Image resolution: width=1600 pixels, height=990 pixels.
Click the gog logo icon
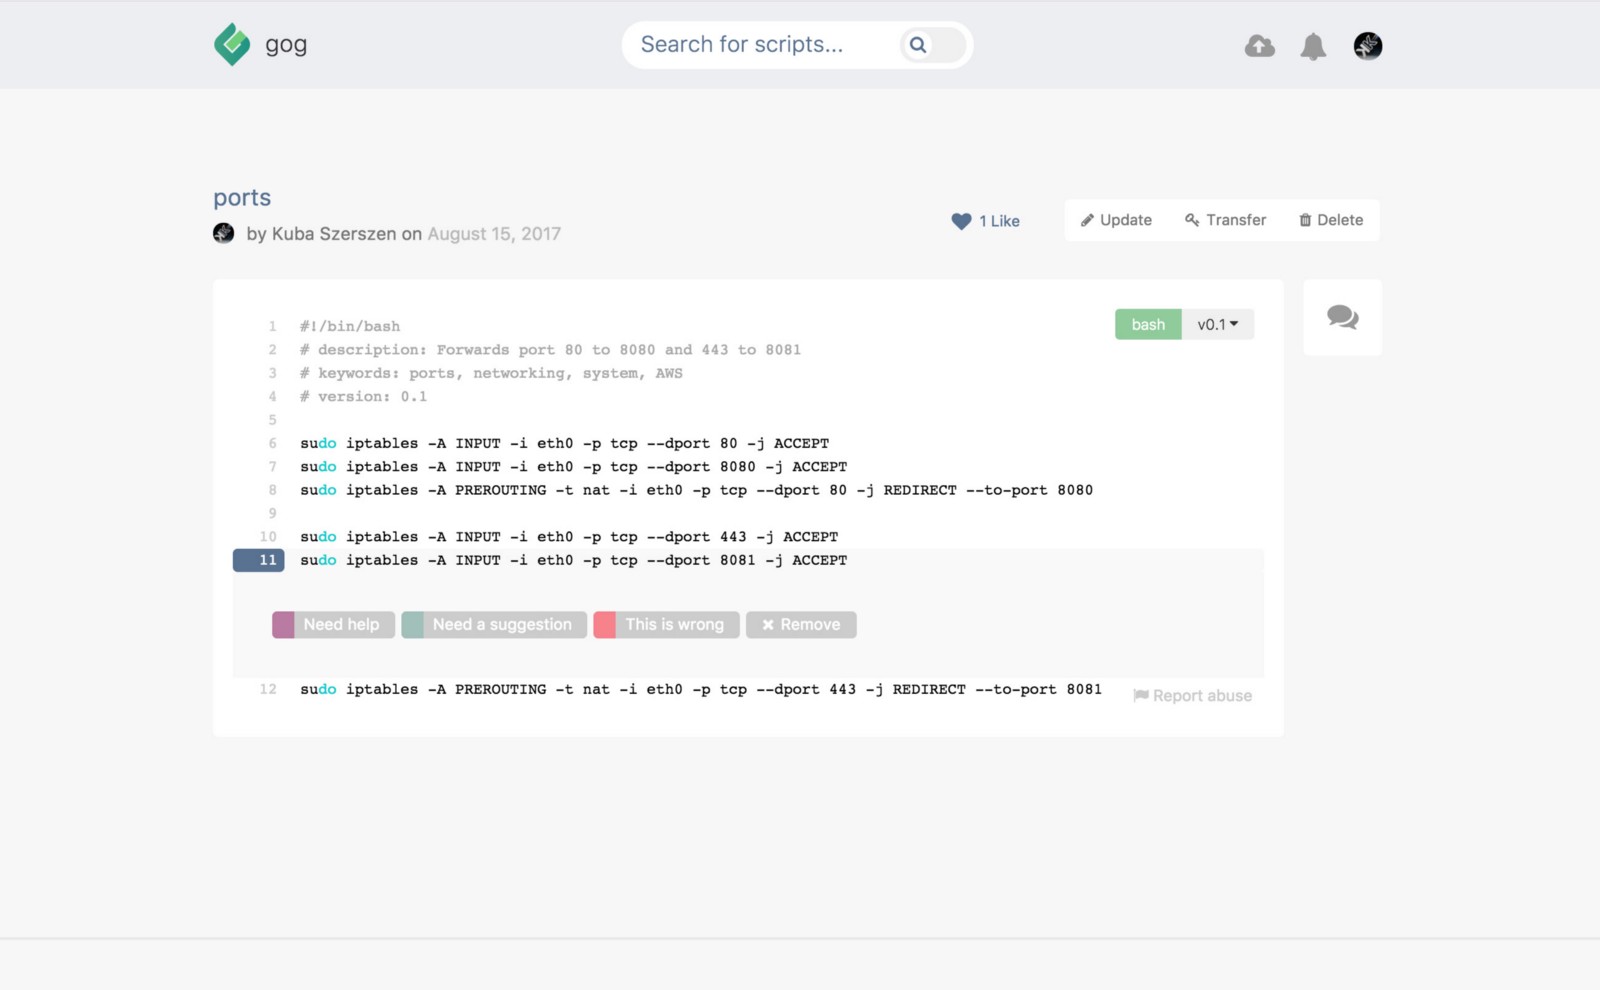click(232, 45)
